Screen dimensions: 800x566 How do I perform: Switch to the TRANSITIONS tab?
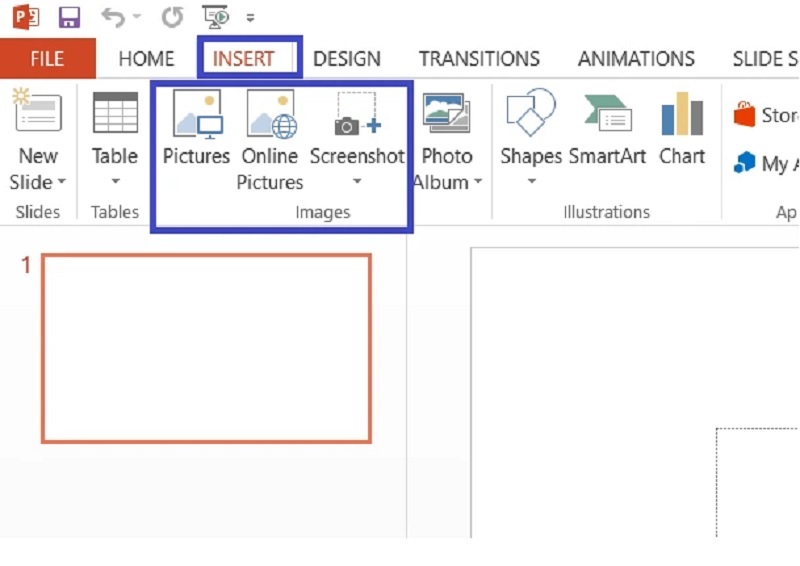click(479, 59)
